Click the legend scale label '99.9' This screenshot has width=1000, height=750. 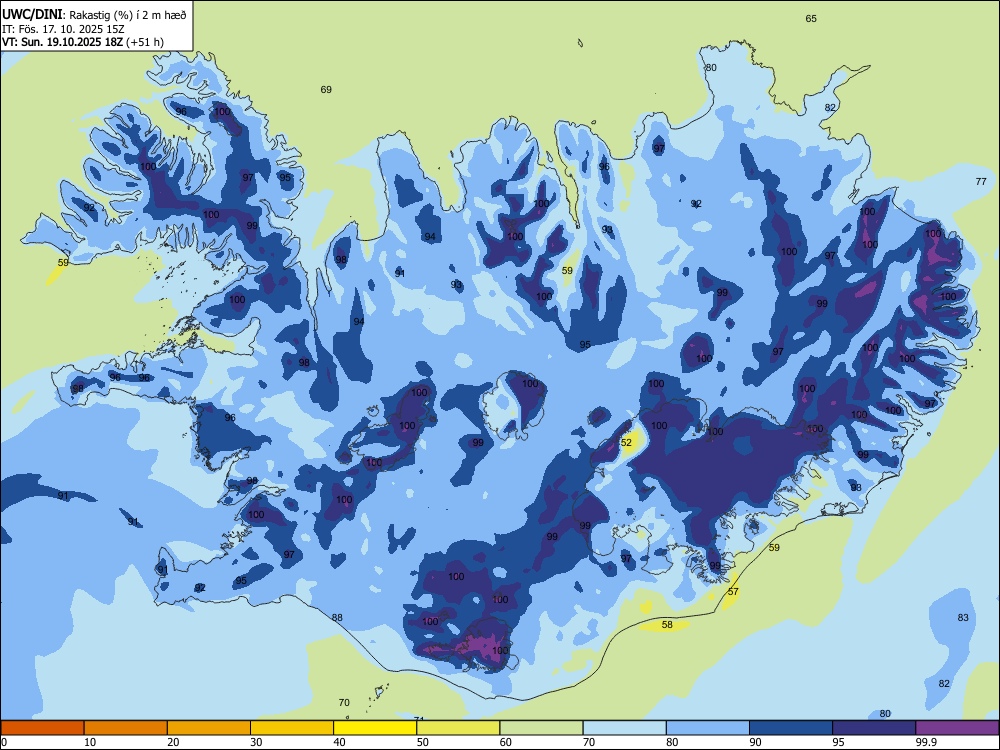click(926, 742)
